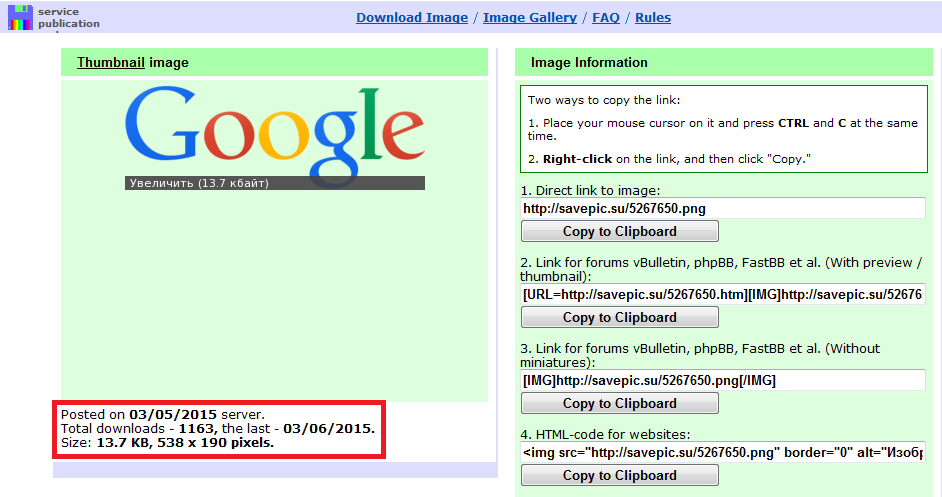Copy the IMG-only forum code to clipboard
Viewport: 942px width, 497px height.
(619, 403)
